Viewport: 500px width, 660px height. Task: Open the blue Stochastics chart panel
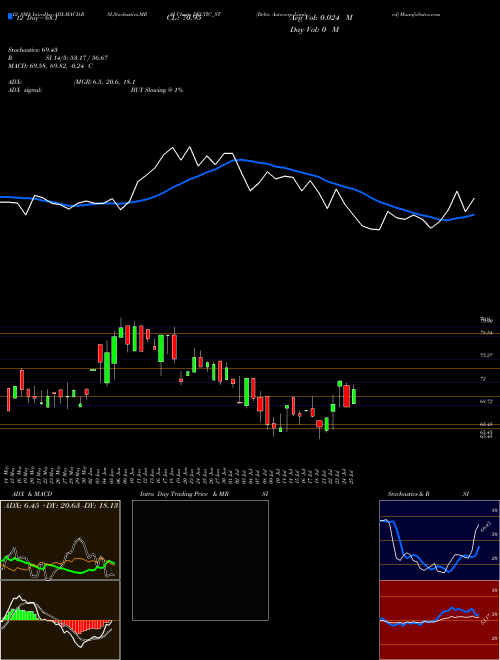(x=439, y=540)
